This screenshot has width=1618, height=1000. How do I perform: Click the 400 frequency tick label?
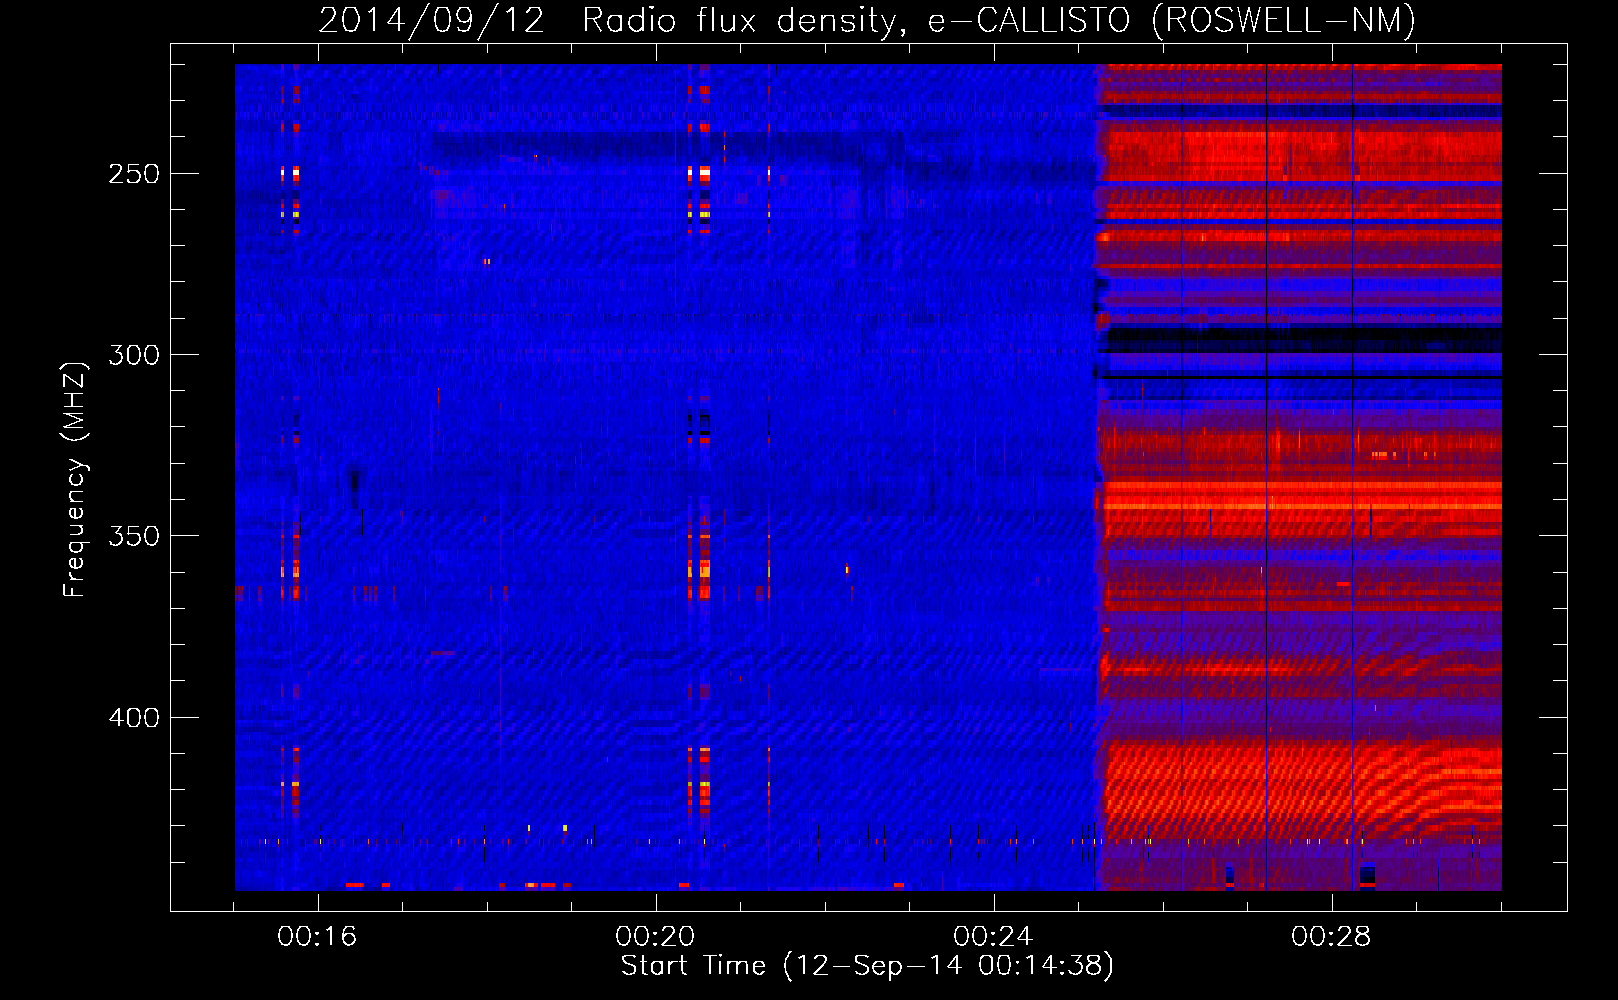[x=134, y=718]
